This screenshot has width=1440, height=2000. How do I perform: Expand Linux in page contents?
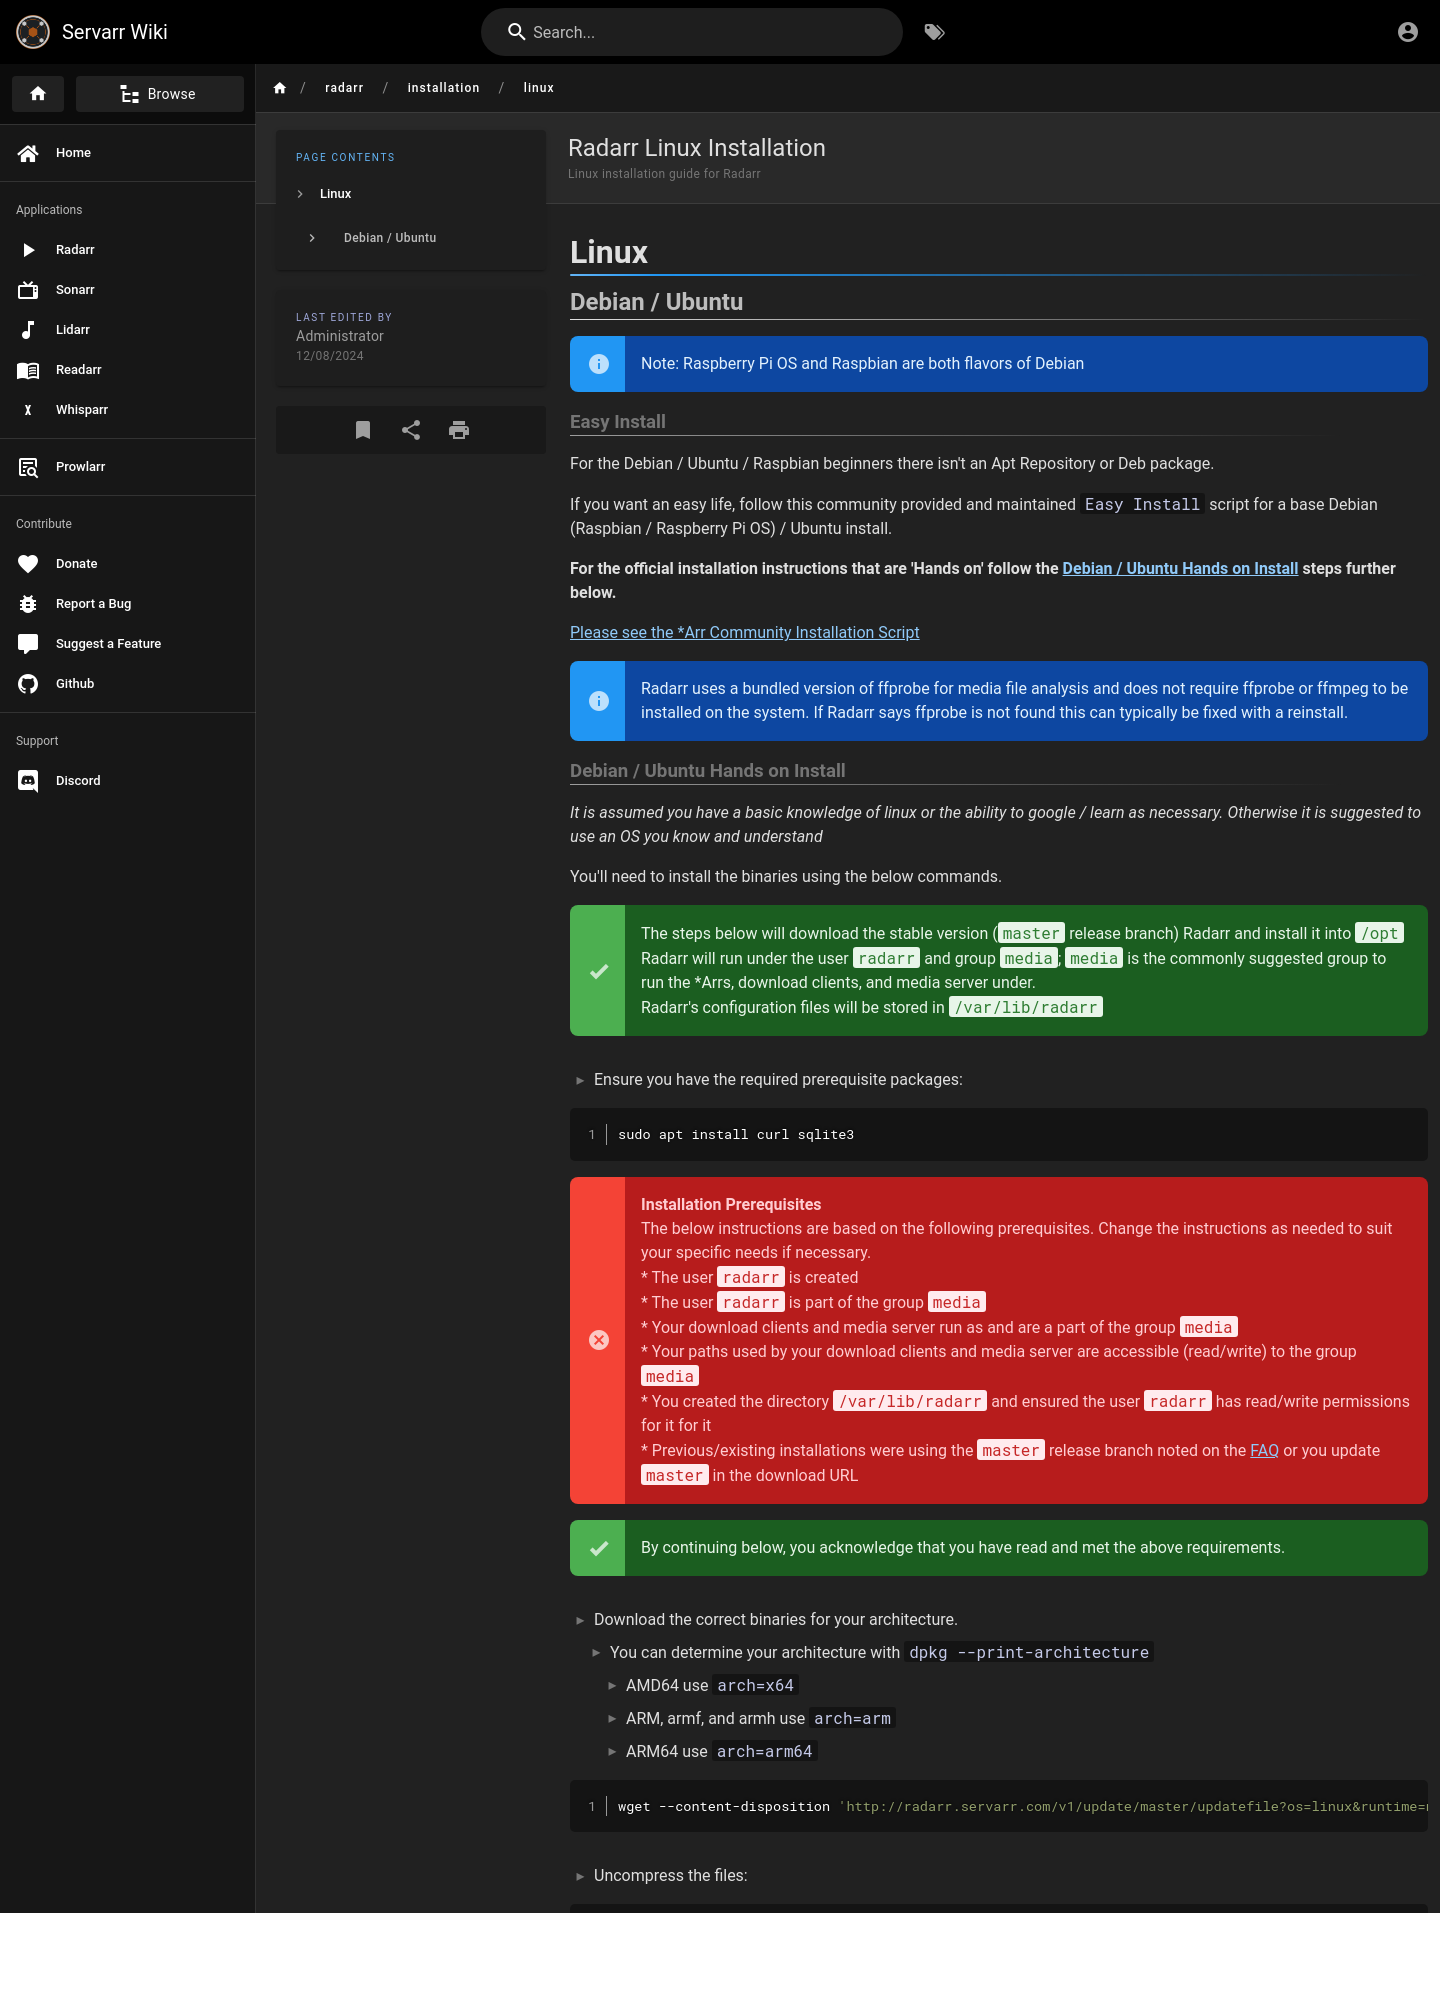(x=300, y=194)
